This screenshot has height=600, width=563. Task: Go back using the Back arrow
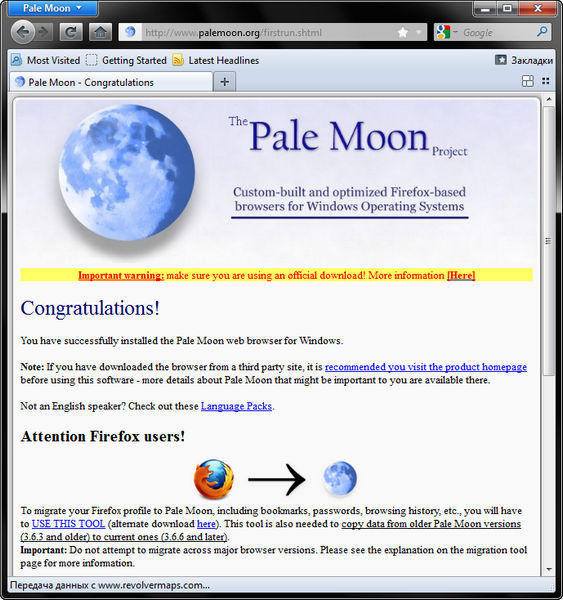pyautogui.click(x=23, y=32)
